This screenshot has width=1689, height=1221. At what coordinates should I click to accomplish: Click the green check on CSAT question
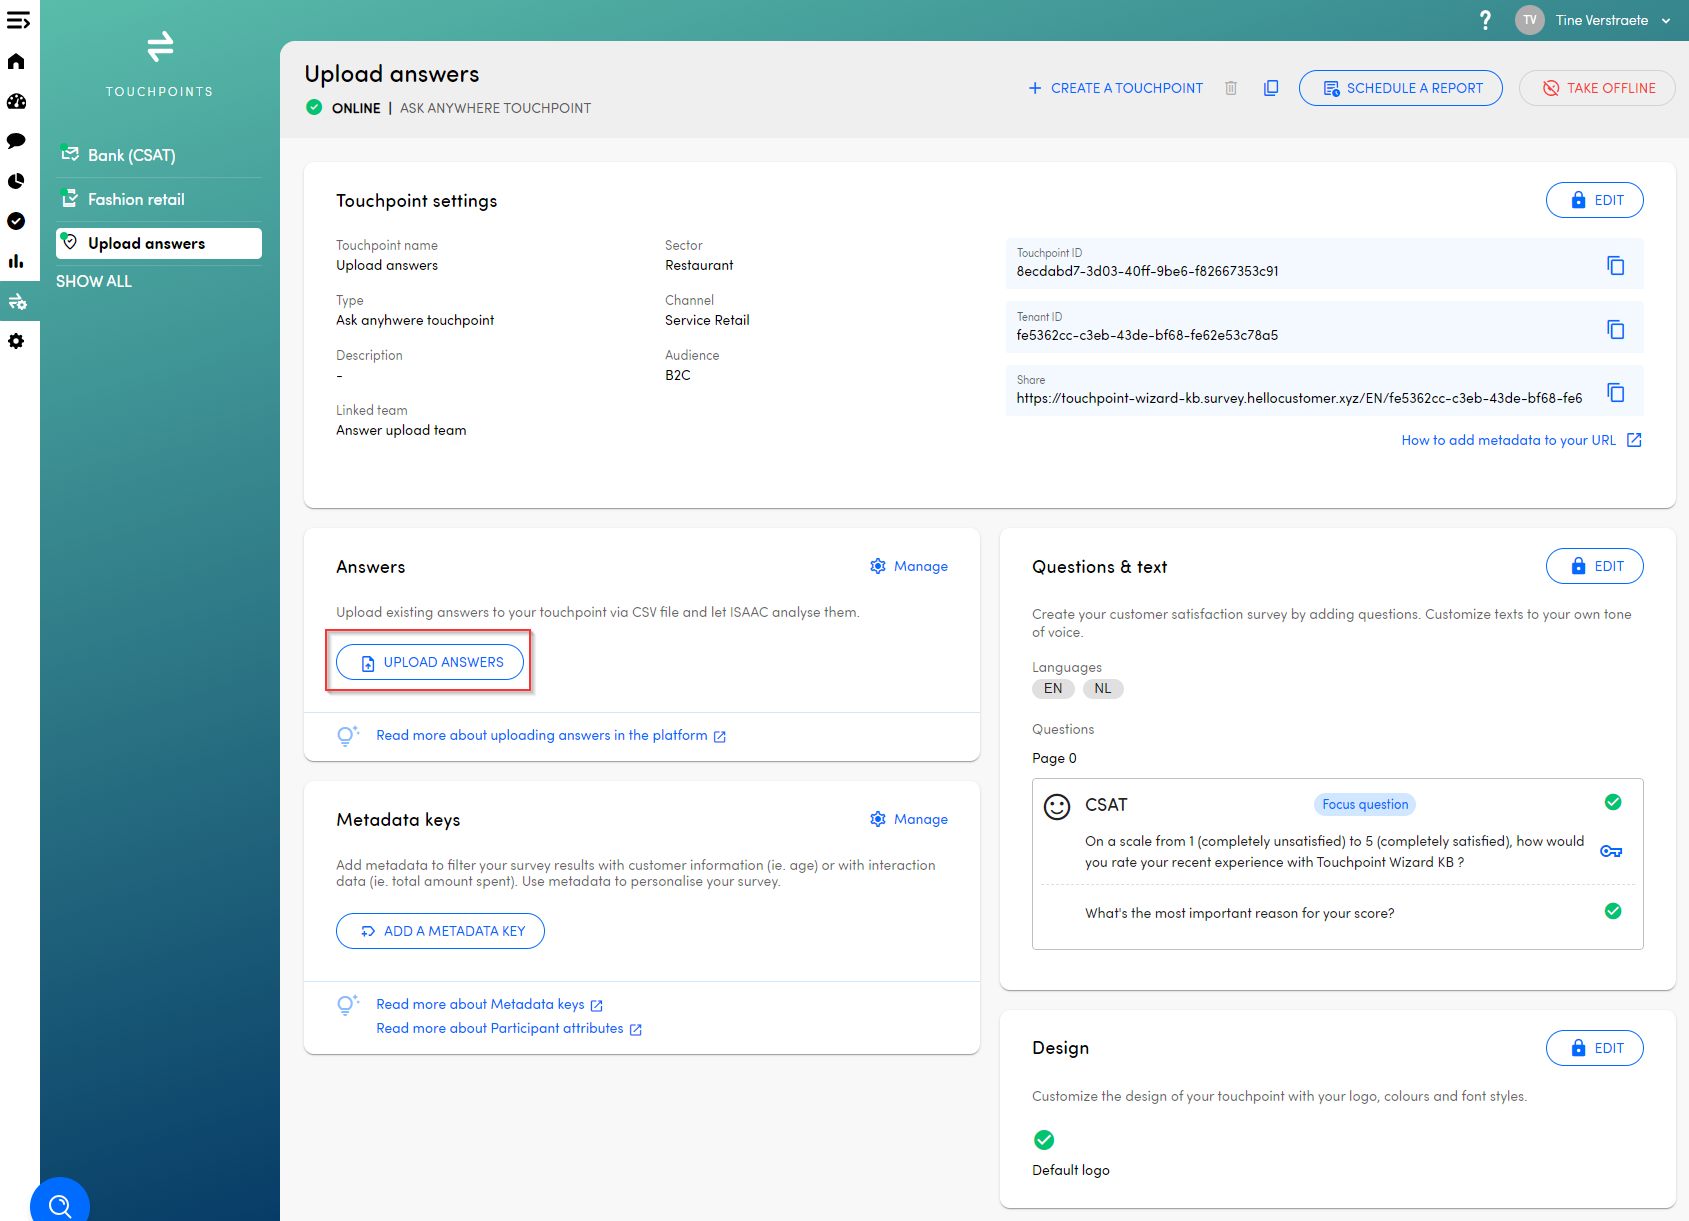point(1612,802)
